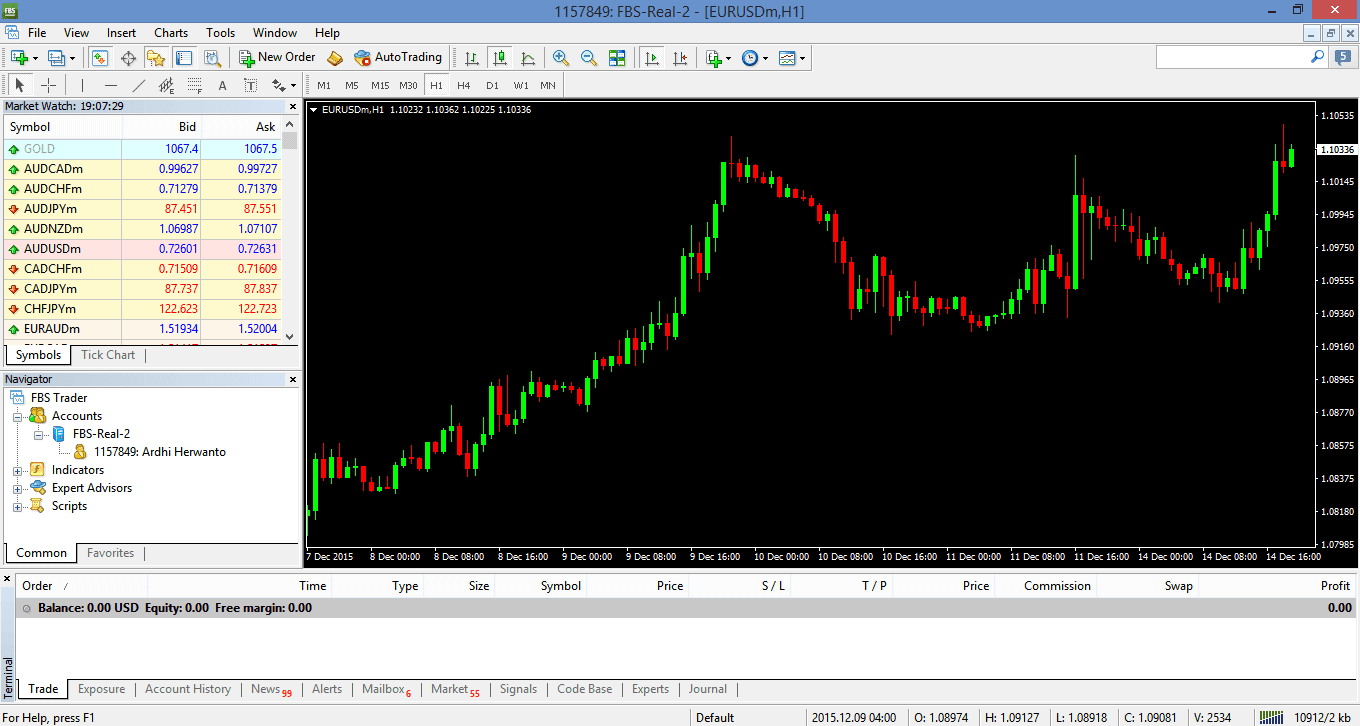Select the Fibonacci Retracement tool

(194, 85)
